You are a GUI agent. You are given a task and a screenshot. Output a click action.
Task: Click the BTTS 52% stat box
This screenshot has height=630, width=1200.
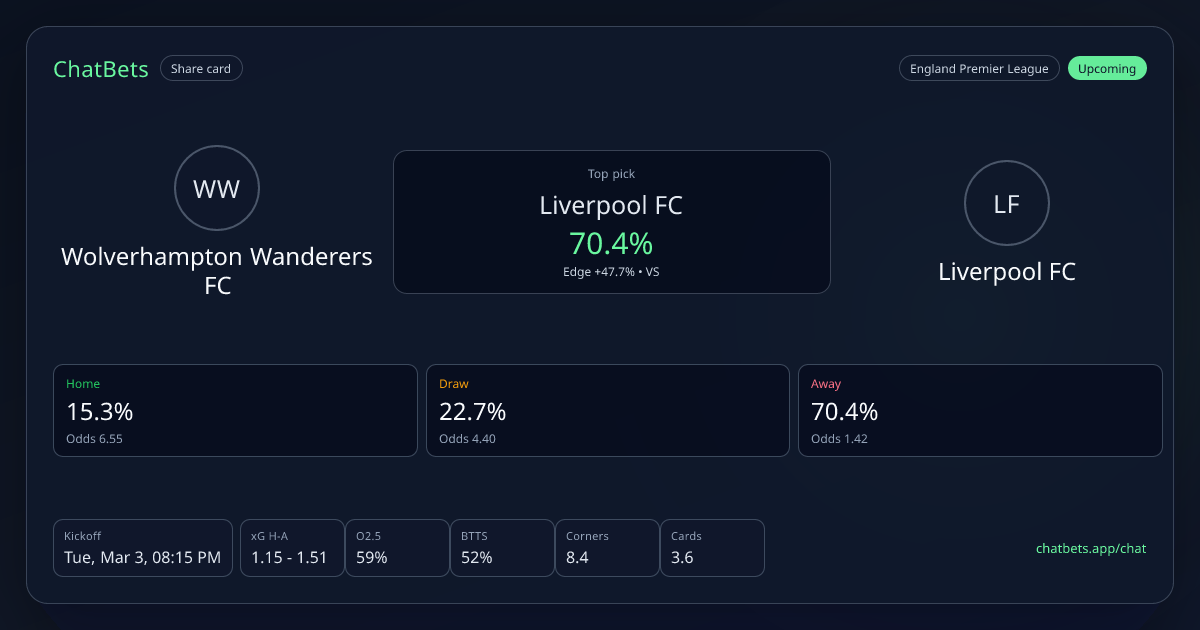coord(502,548)
